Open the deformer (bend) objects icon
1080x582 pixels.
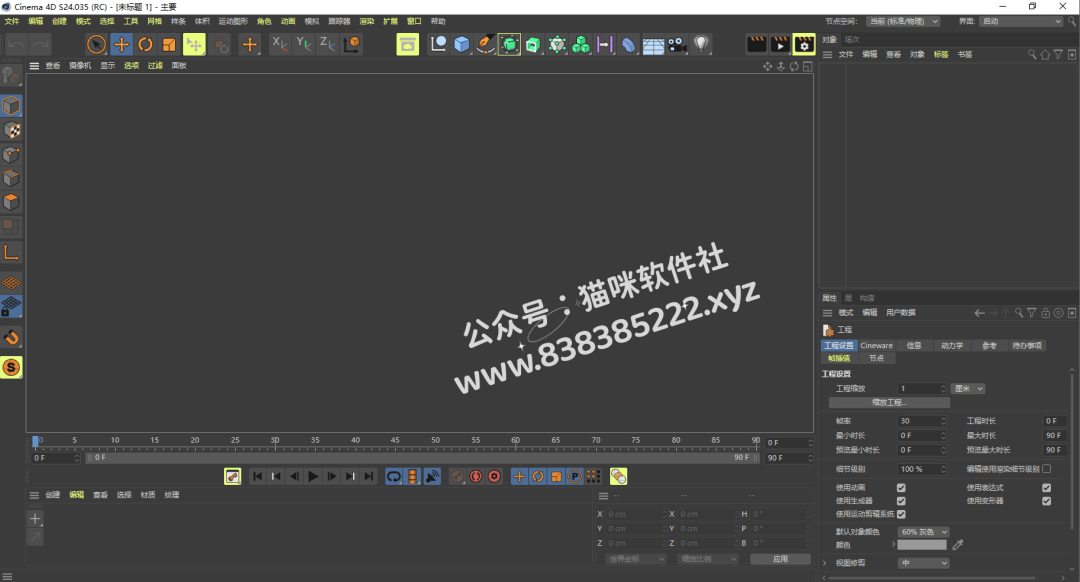click(629, 45)
